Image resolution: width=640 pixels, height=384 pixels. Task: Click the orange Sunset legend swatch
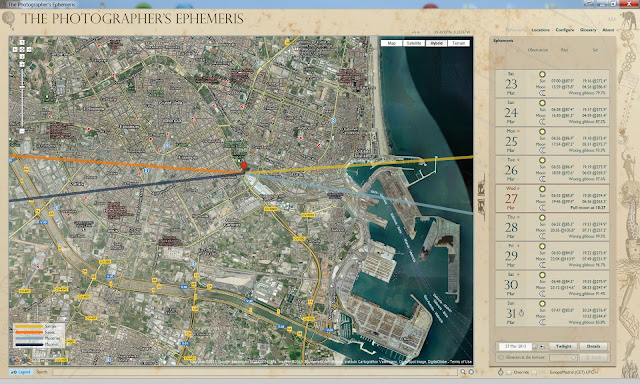pyautogui.click(x=29, y=332)
